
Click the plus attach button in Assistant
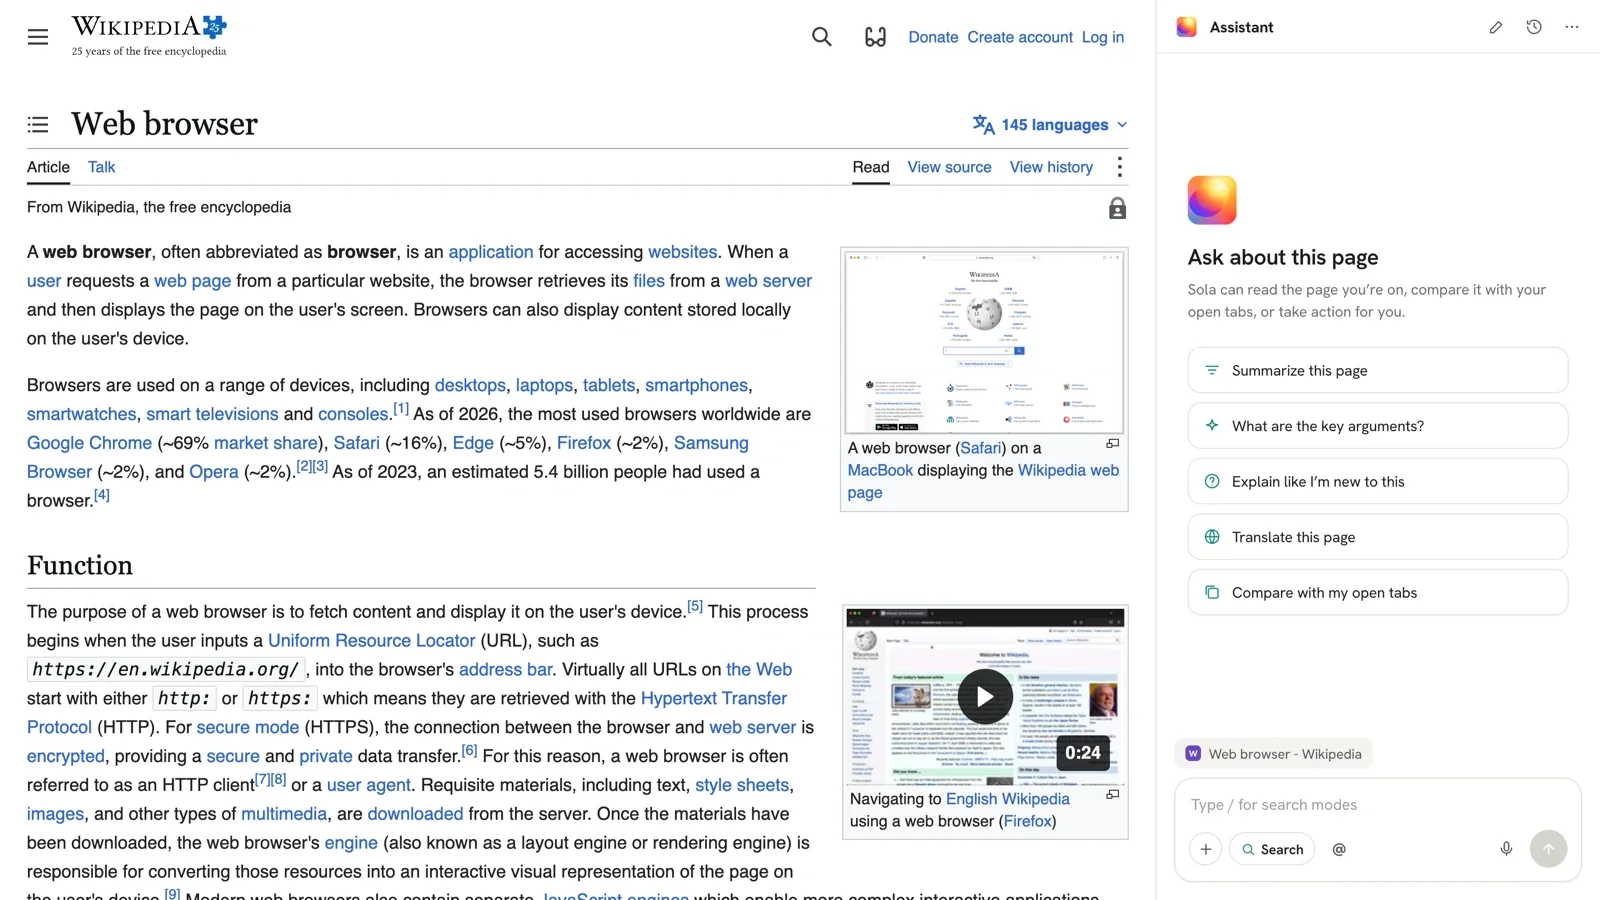1206,849
